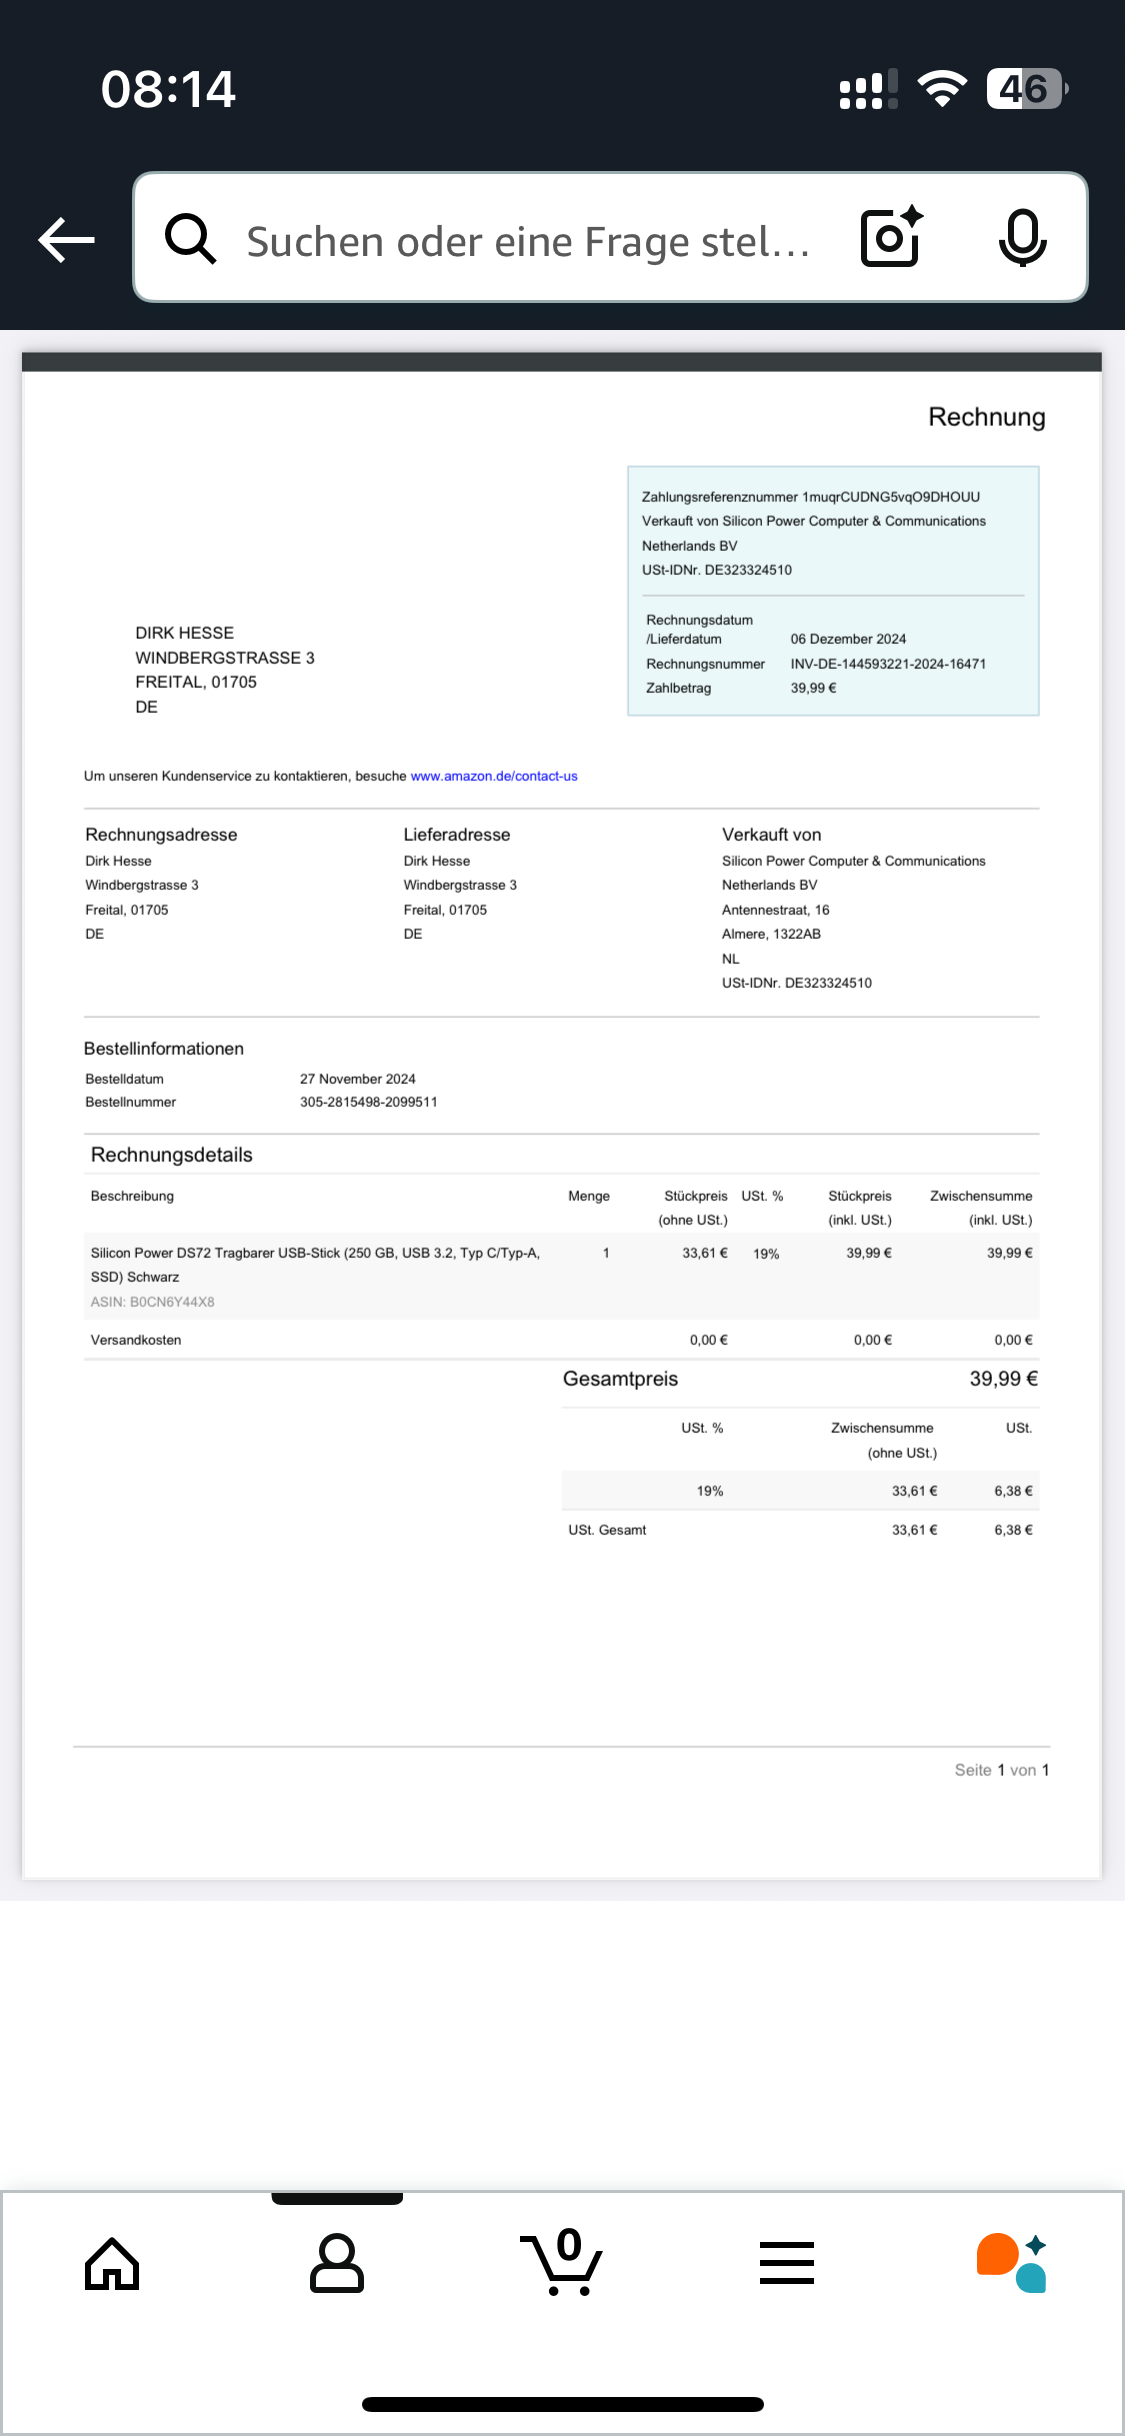Tap the cellular signal indicator
The width and height of the screenshot is (1125, 2436).
[x=868, y=89]
